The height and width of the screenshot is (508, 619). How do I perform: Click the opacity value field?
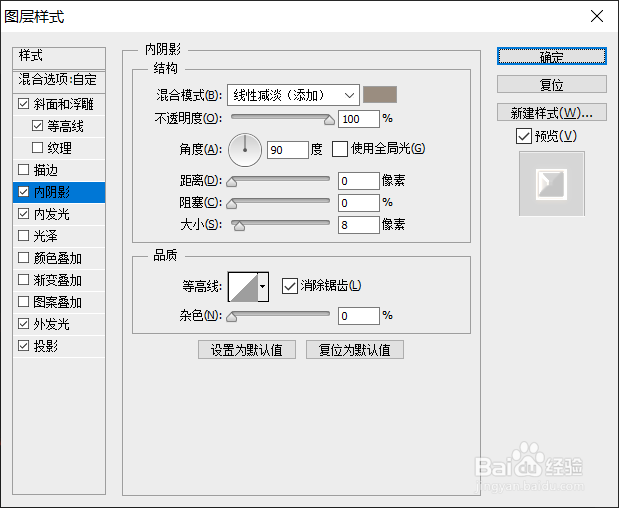point(358,119)
